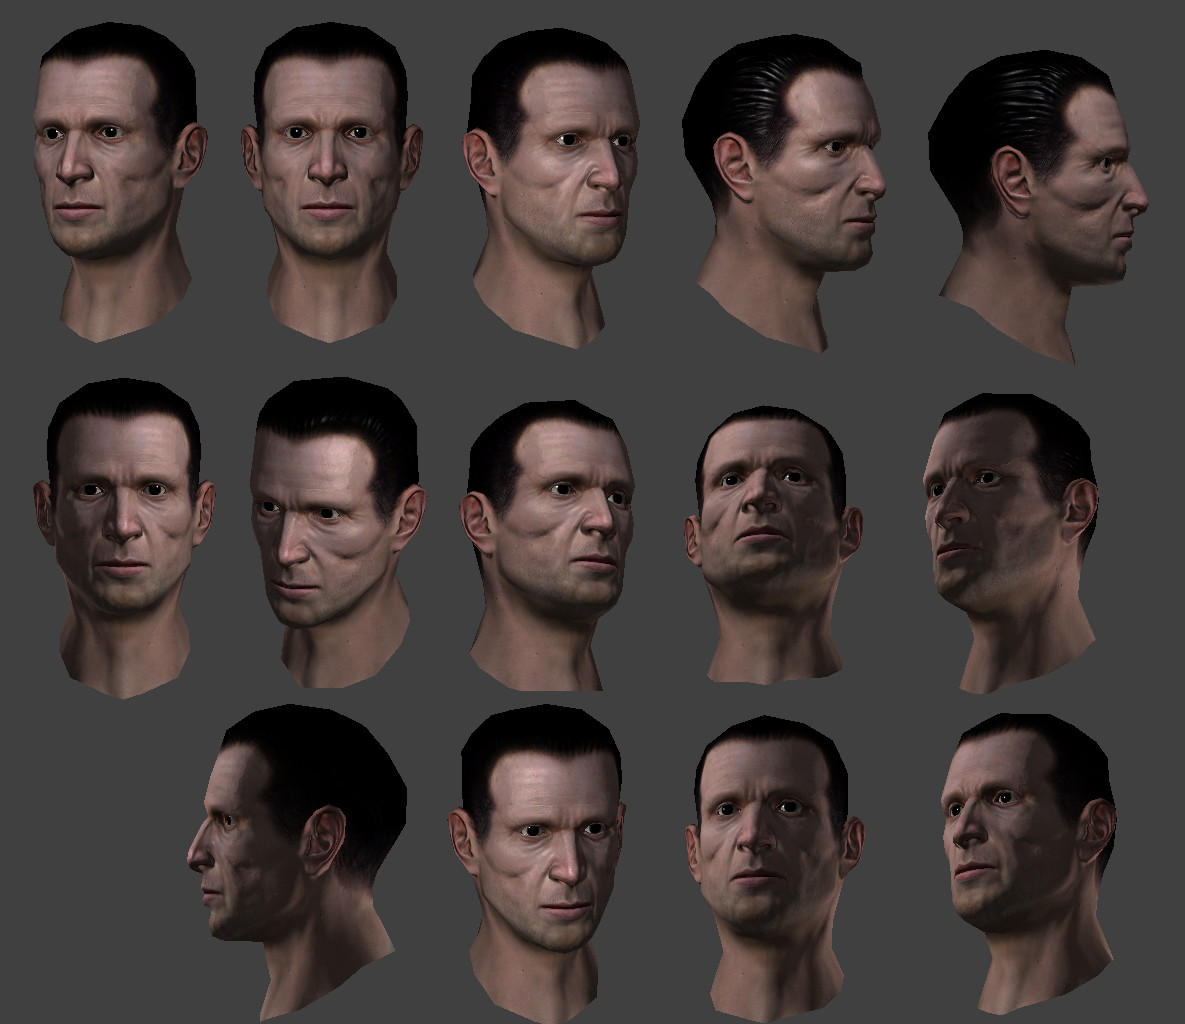Select the middle-row three-quarter head facing right
The width and height of the screenshot is (1185, 1024).
pyautogui.click(x=547, y=546)
